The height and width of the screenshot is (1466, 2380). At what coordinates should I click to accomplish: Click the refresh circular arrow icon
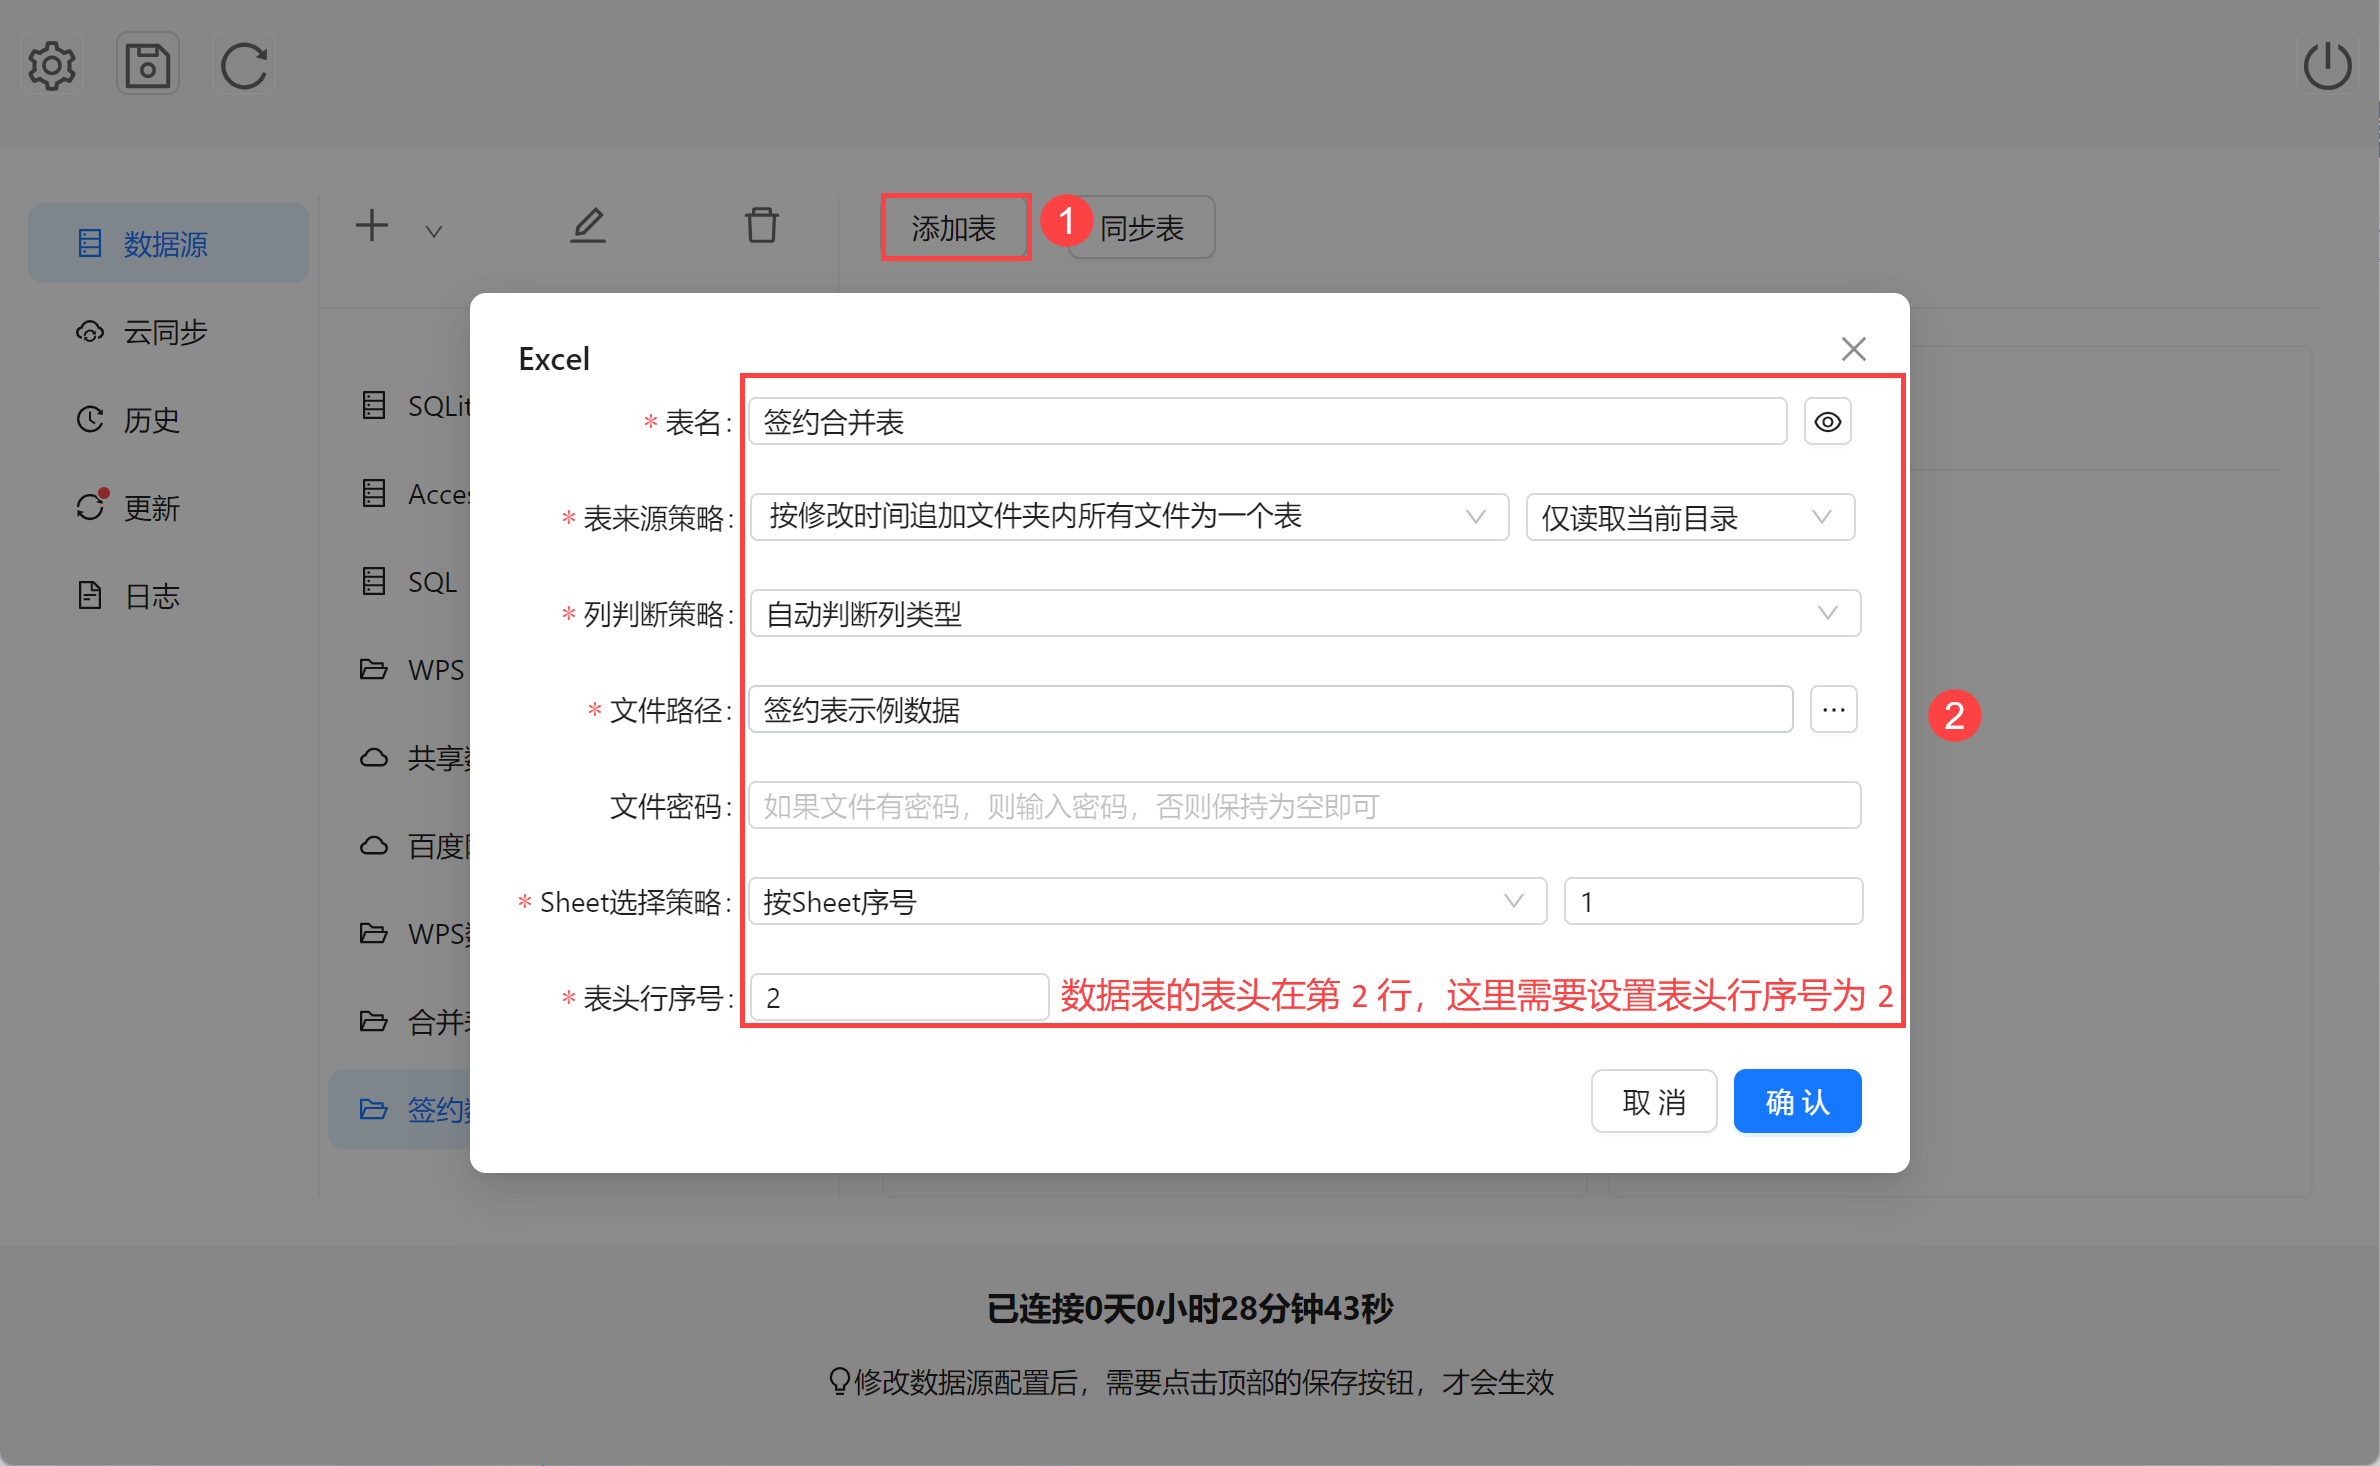(244, 66)
